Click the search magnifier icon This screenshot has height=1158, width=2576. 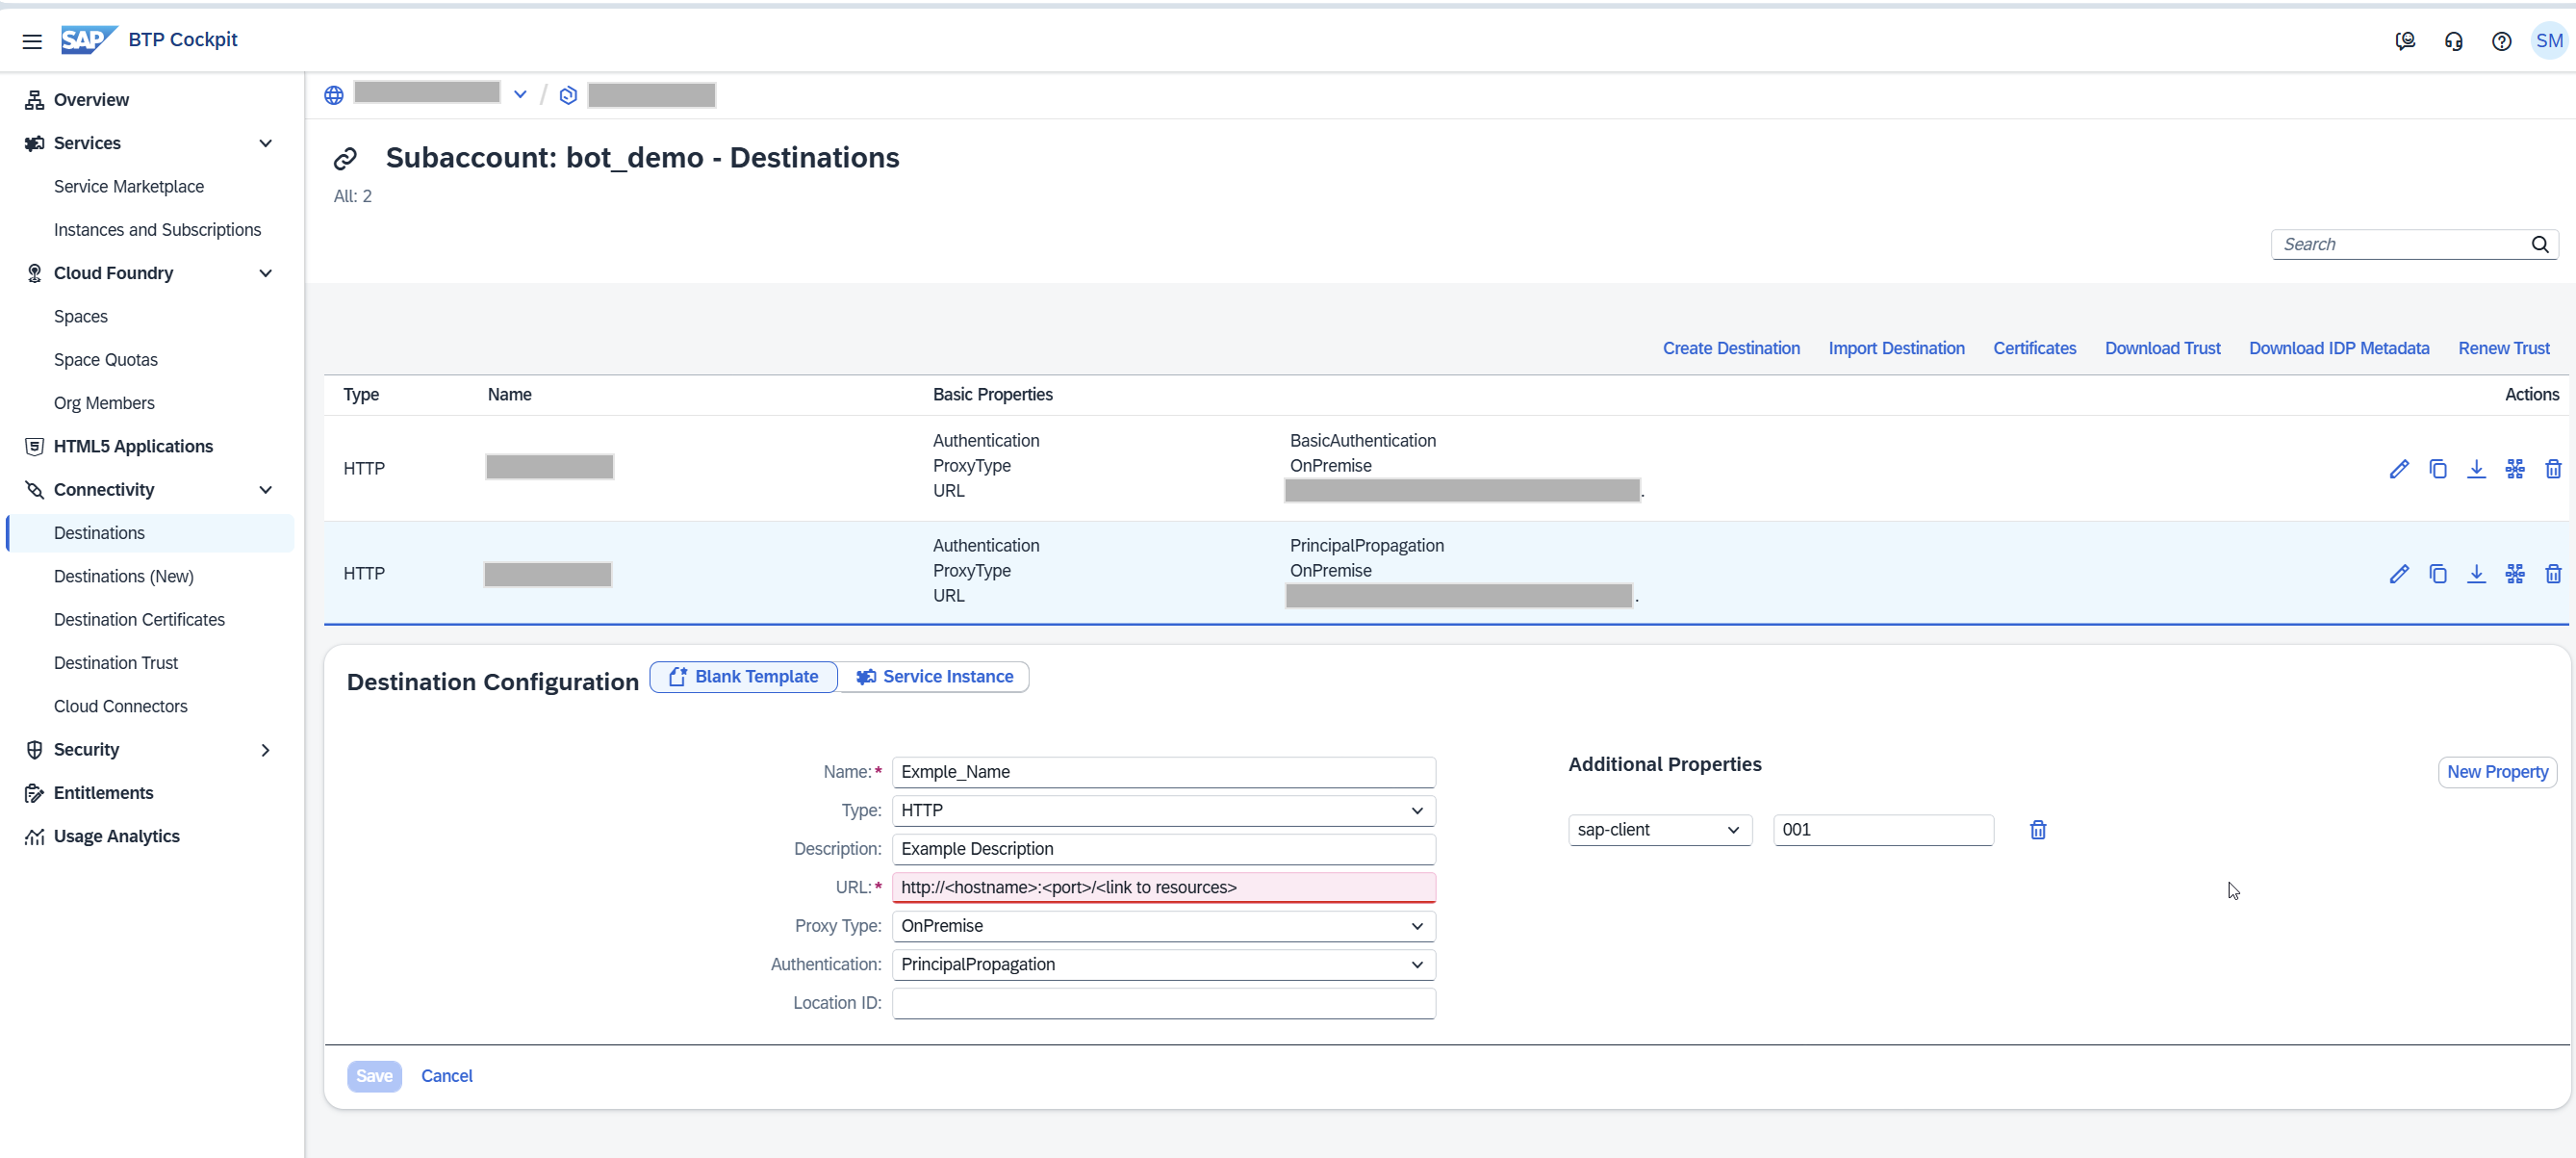pyautogui.click(x=2539, y=244)
